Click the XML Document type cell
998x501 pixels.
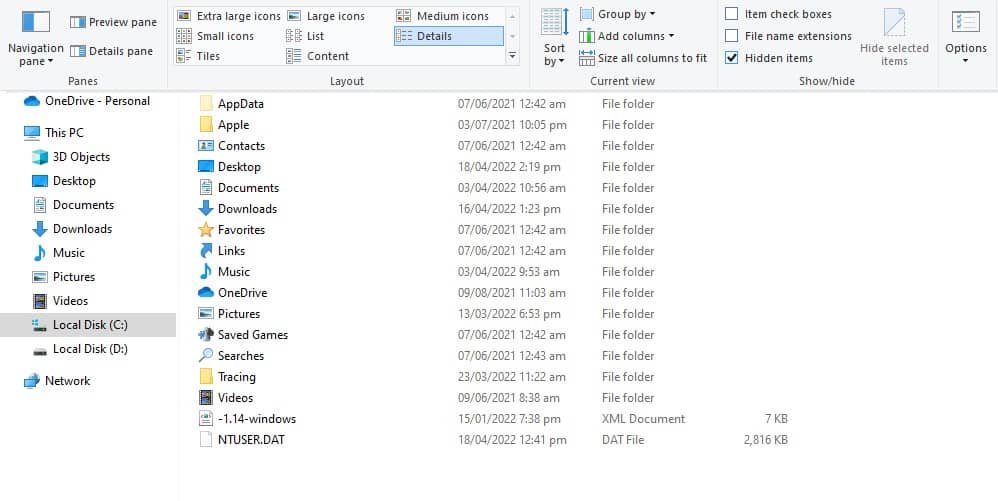(643, 419)
